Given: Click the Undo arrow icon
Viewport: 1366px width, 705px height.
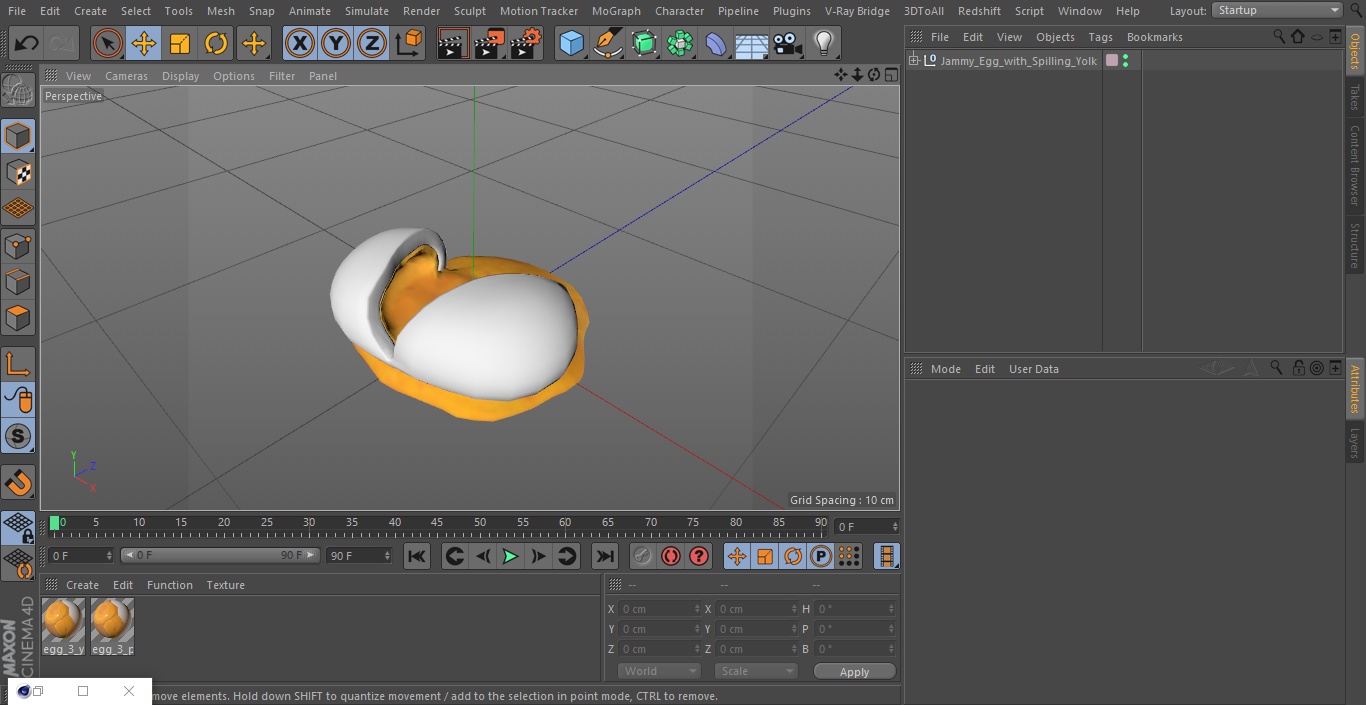Looking at the screenshot, I should (x=27, y=43).
